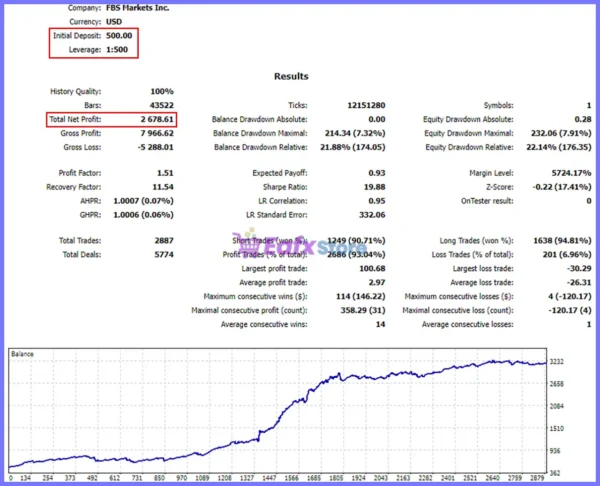
Task: Select Largest loss trade value -30.29
Action: [579, 268]
